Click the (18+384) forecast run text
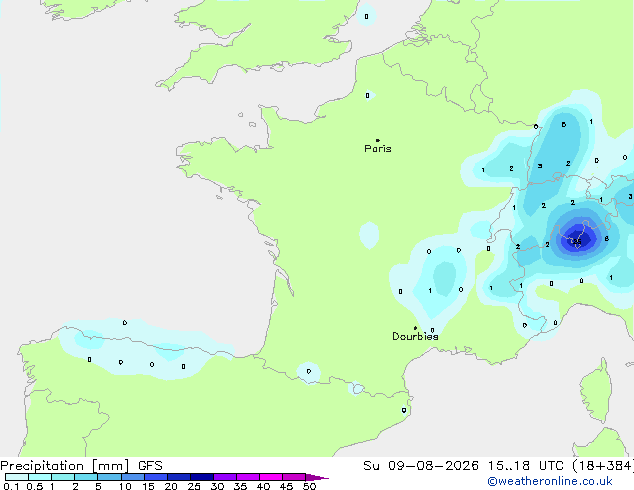 [x=603, y=466]
